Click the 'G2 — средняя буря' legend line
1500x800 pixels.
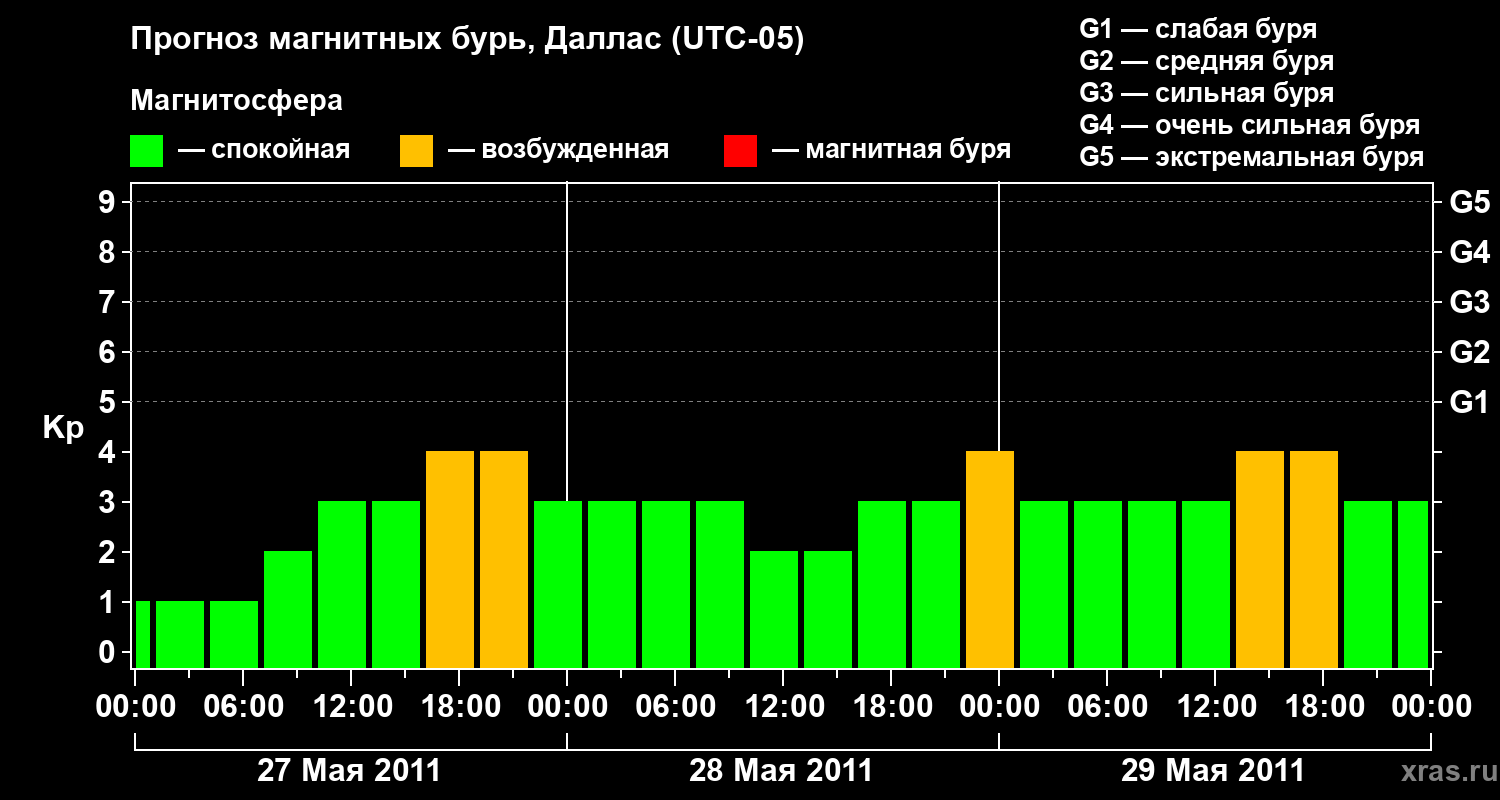(1207, 61)
